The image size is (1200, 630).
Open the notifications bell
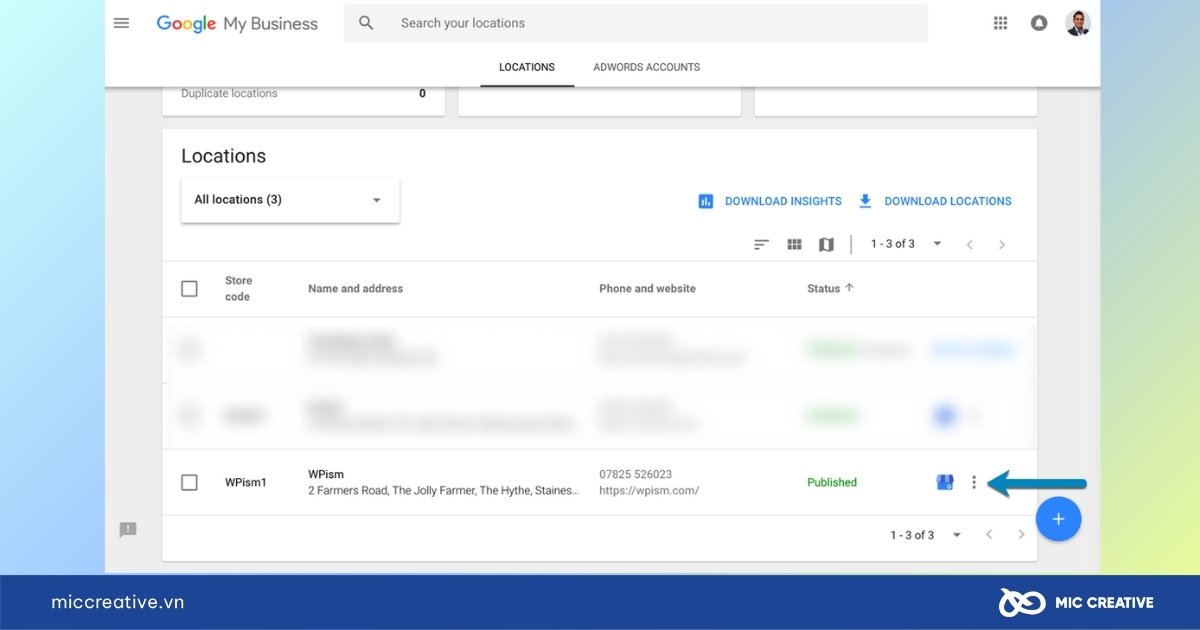pos(1039,23)
